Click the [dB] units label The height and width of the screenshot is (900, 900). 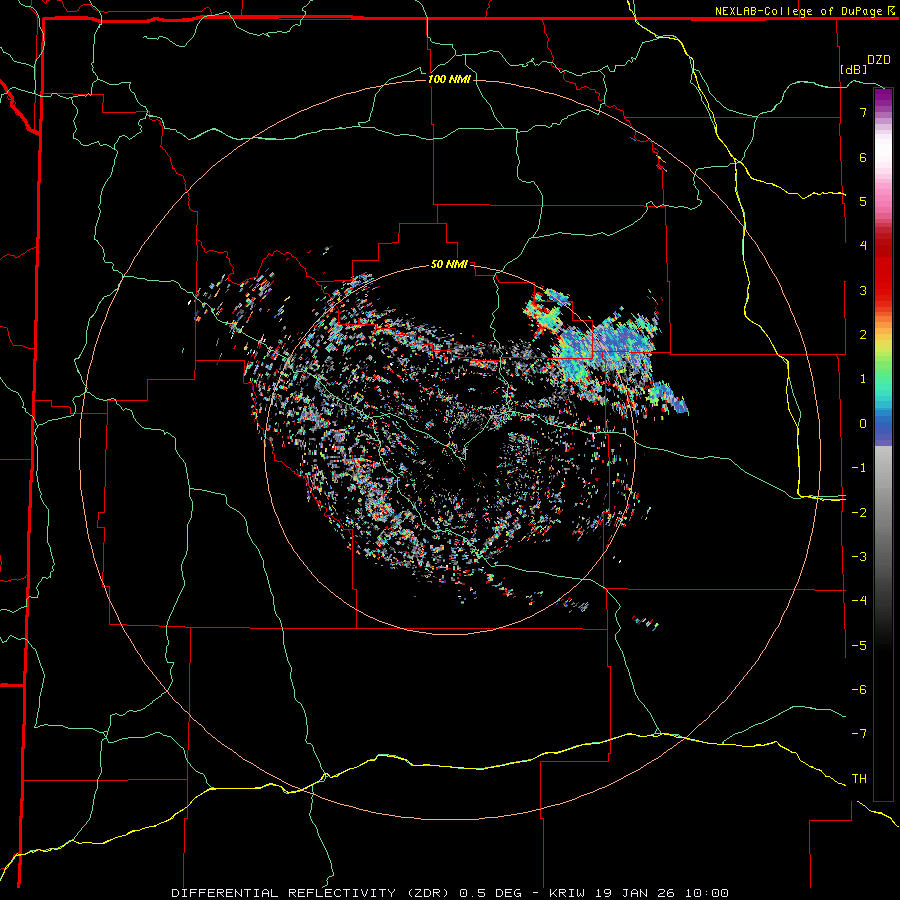point(854,69)
